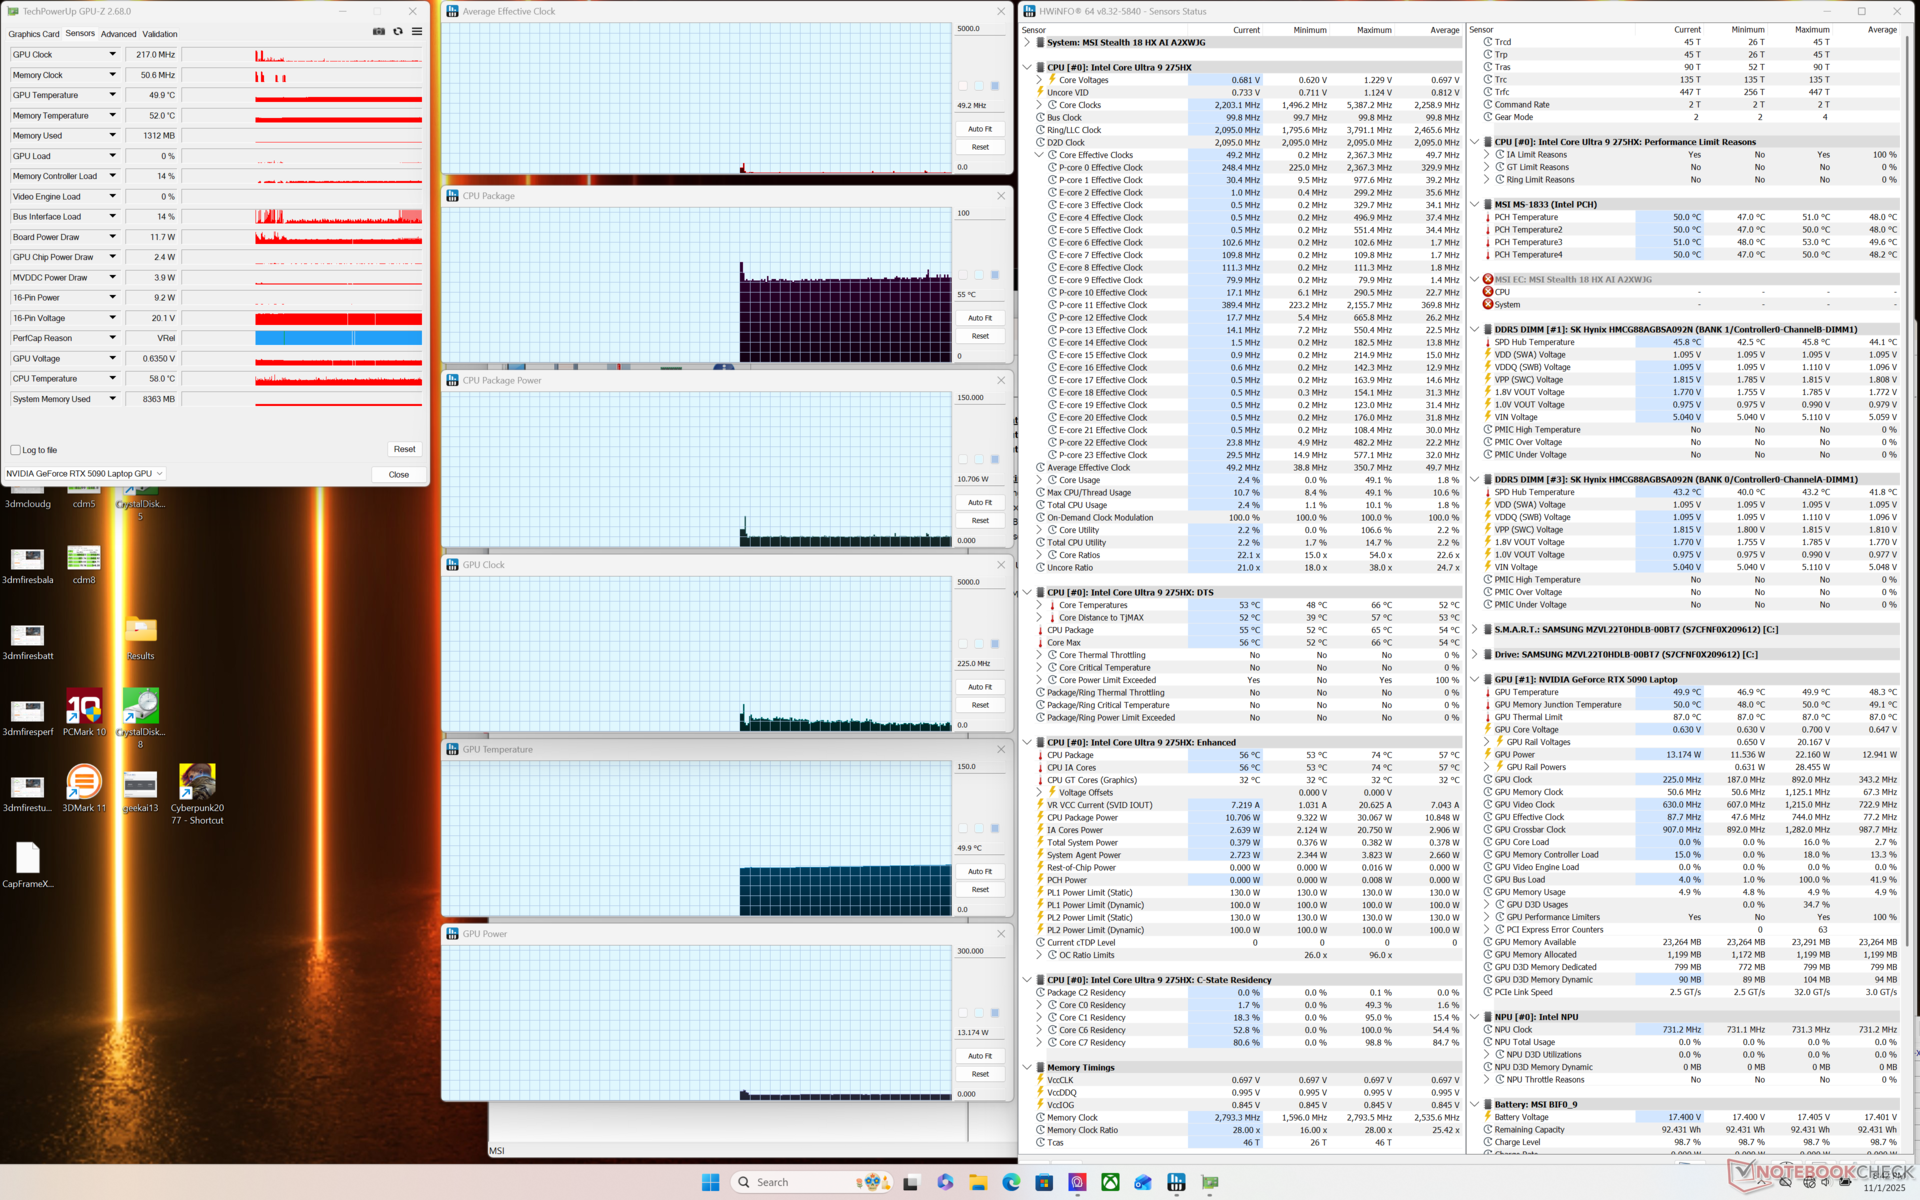Enable the Log to file checkbox
The image size is (1920, 1200).
pyautogui.click(x=16, y=450)
